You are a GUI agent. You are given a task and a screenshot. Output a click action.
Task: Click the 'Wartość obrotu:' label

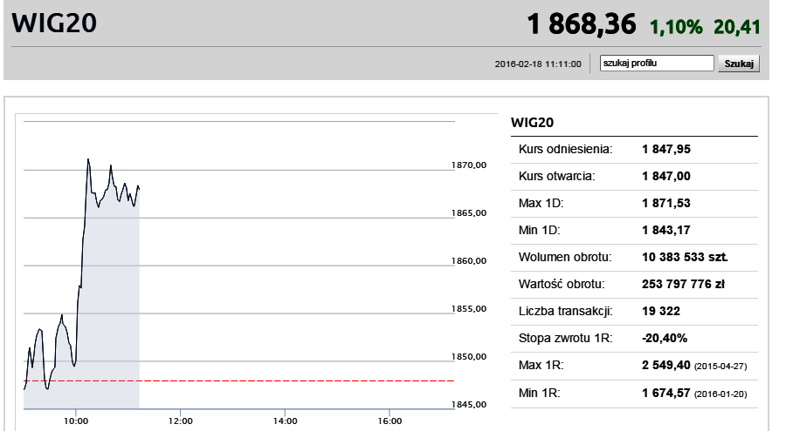pyautogui.click(x=561, y=285)
